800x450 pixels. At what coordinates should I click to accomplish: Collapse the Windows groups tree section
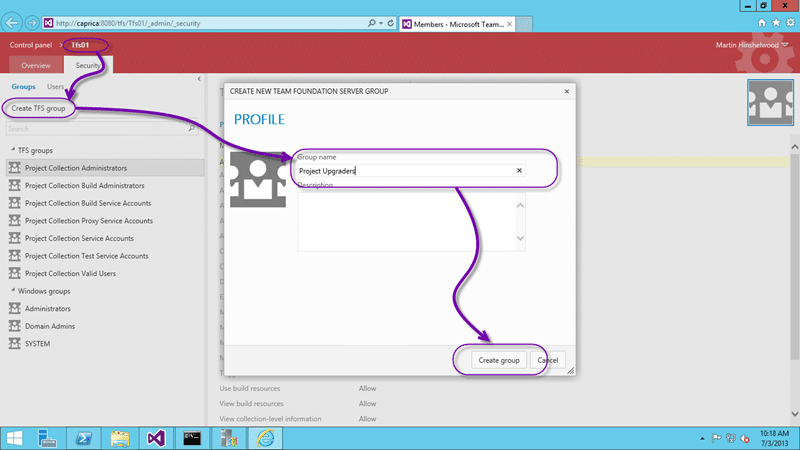point(13,290)
